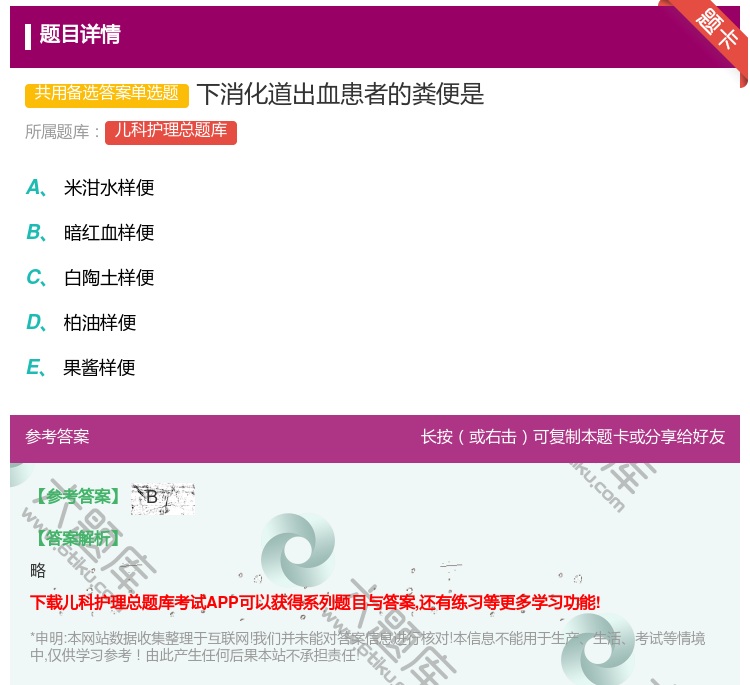Click the red 下载儿科护理总题库考试APP promotion text
This screenshot has width=750, height=685.
pyautogui.click(x=315, y=602)
